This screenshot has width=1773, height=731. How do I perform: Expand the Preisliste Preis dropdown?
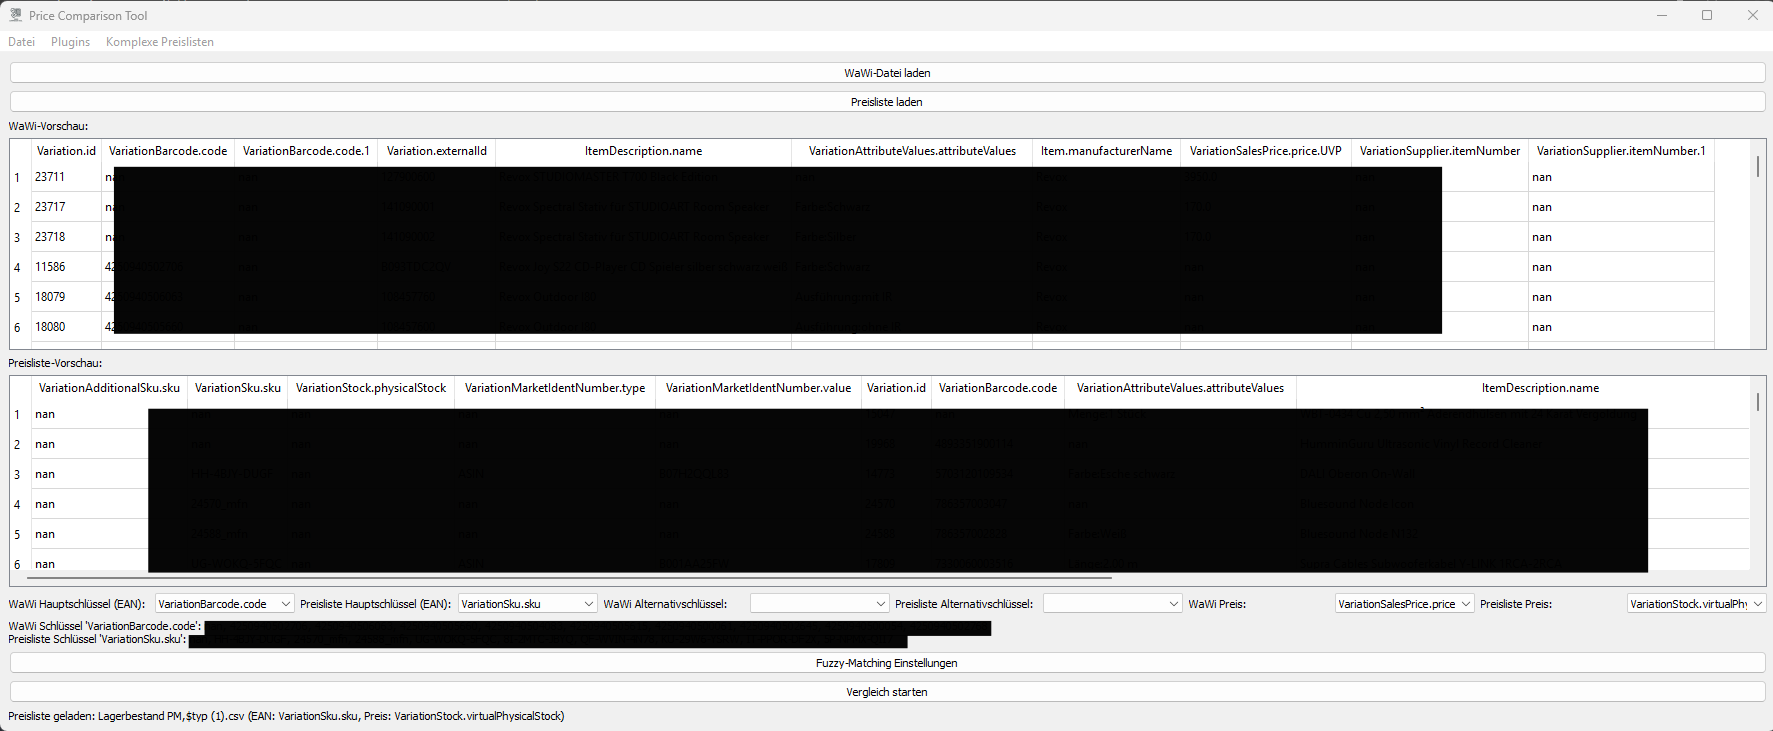[x=1696, y=604]
